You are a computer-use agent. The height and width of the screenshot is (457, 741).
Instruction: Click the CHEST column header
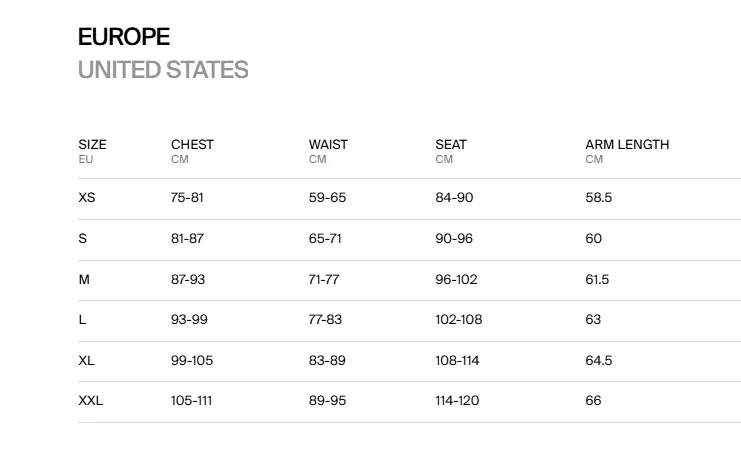pos(192,144)
